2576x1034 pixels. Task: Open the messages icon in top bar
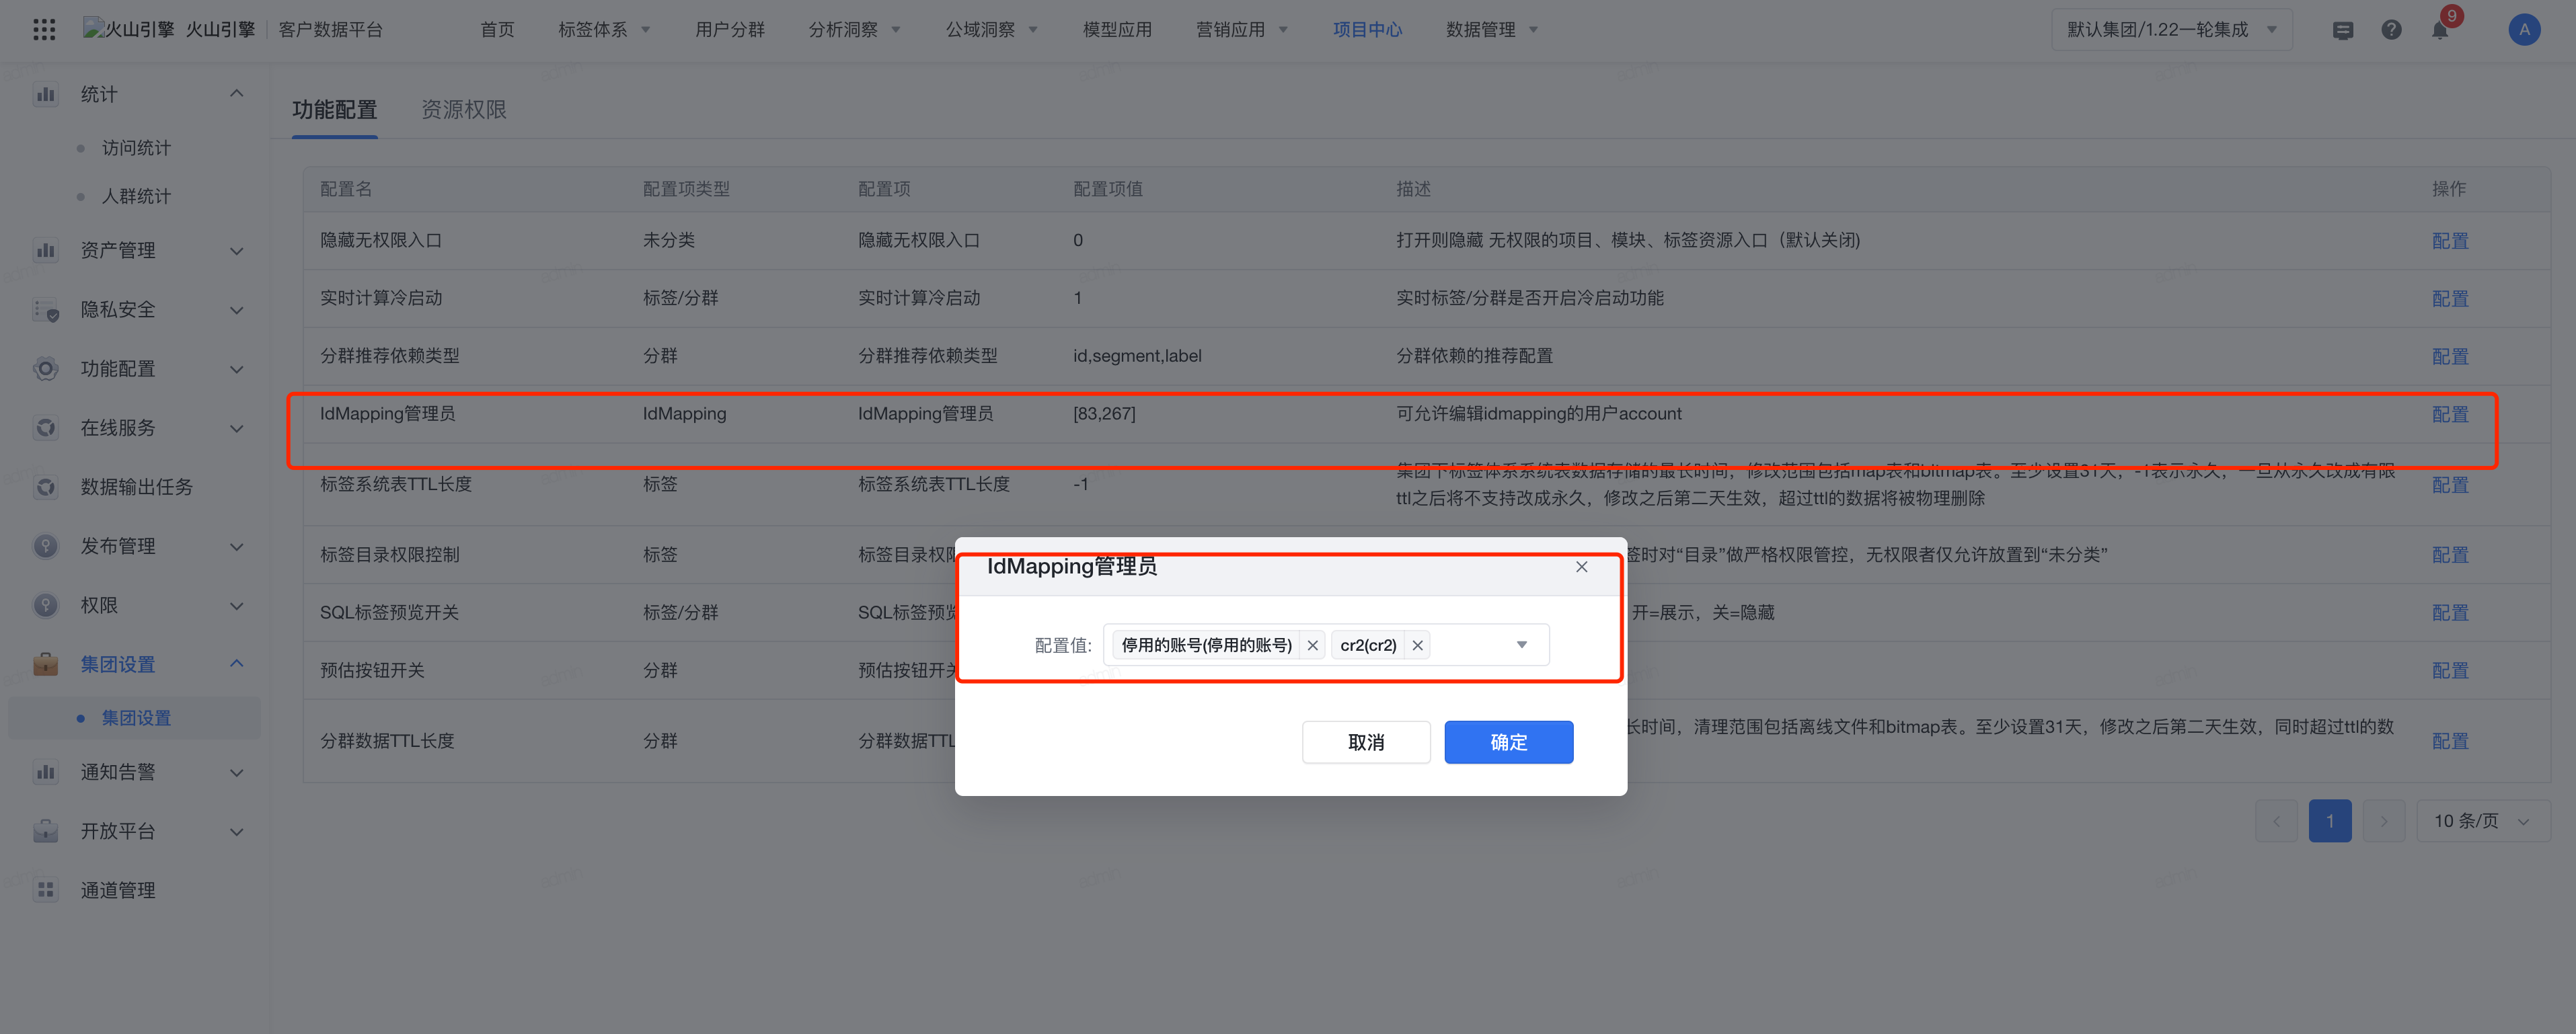(x=2342, y=30)
